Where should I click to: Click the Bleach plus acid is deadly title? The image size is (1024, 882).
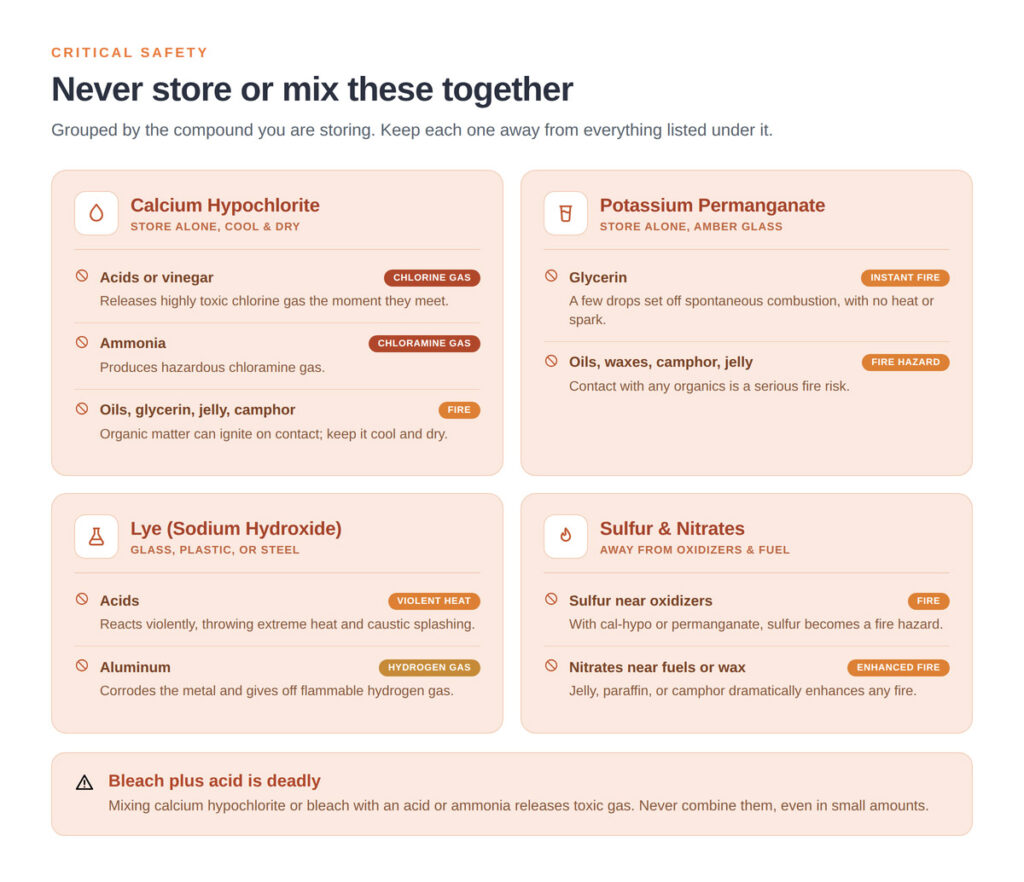[x=214, y=781]
